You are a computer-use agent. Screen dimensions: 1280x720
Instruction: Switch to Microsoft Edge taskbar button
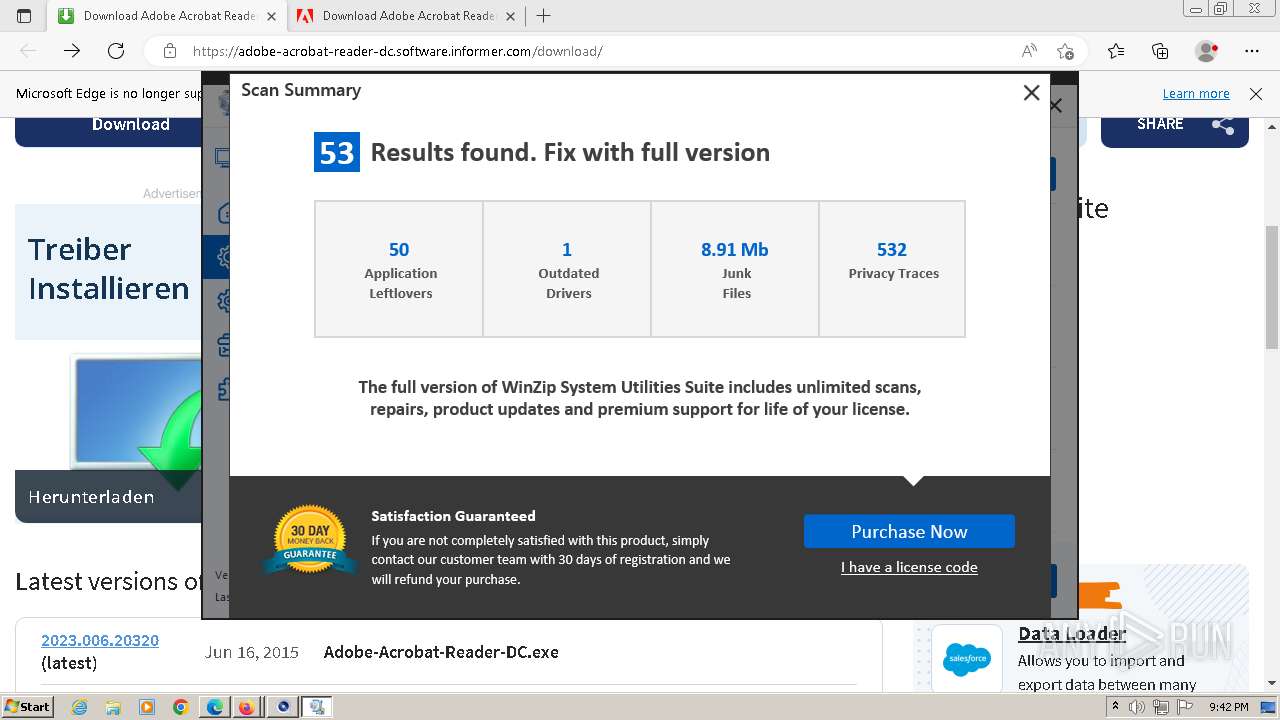click(215, 707)
